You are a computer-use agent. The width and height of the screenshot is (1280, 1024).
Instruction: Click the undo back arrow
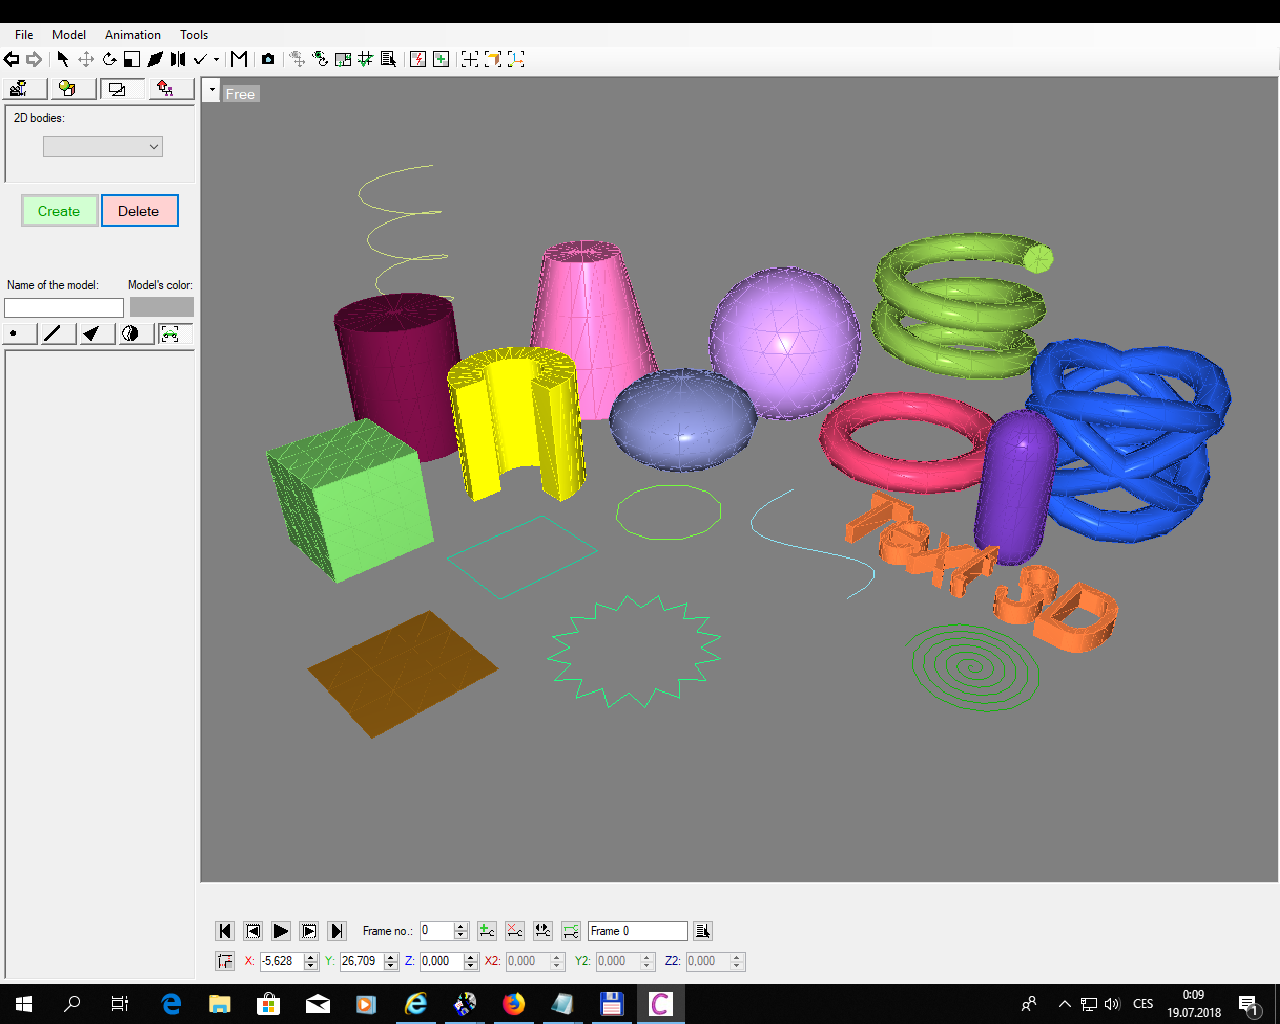pos(12,59)
